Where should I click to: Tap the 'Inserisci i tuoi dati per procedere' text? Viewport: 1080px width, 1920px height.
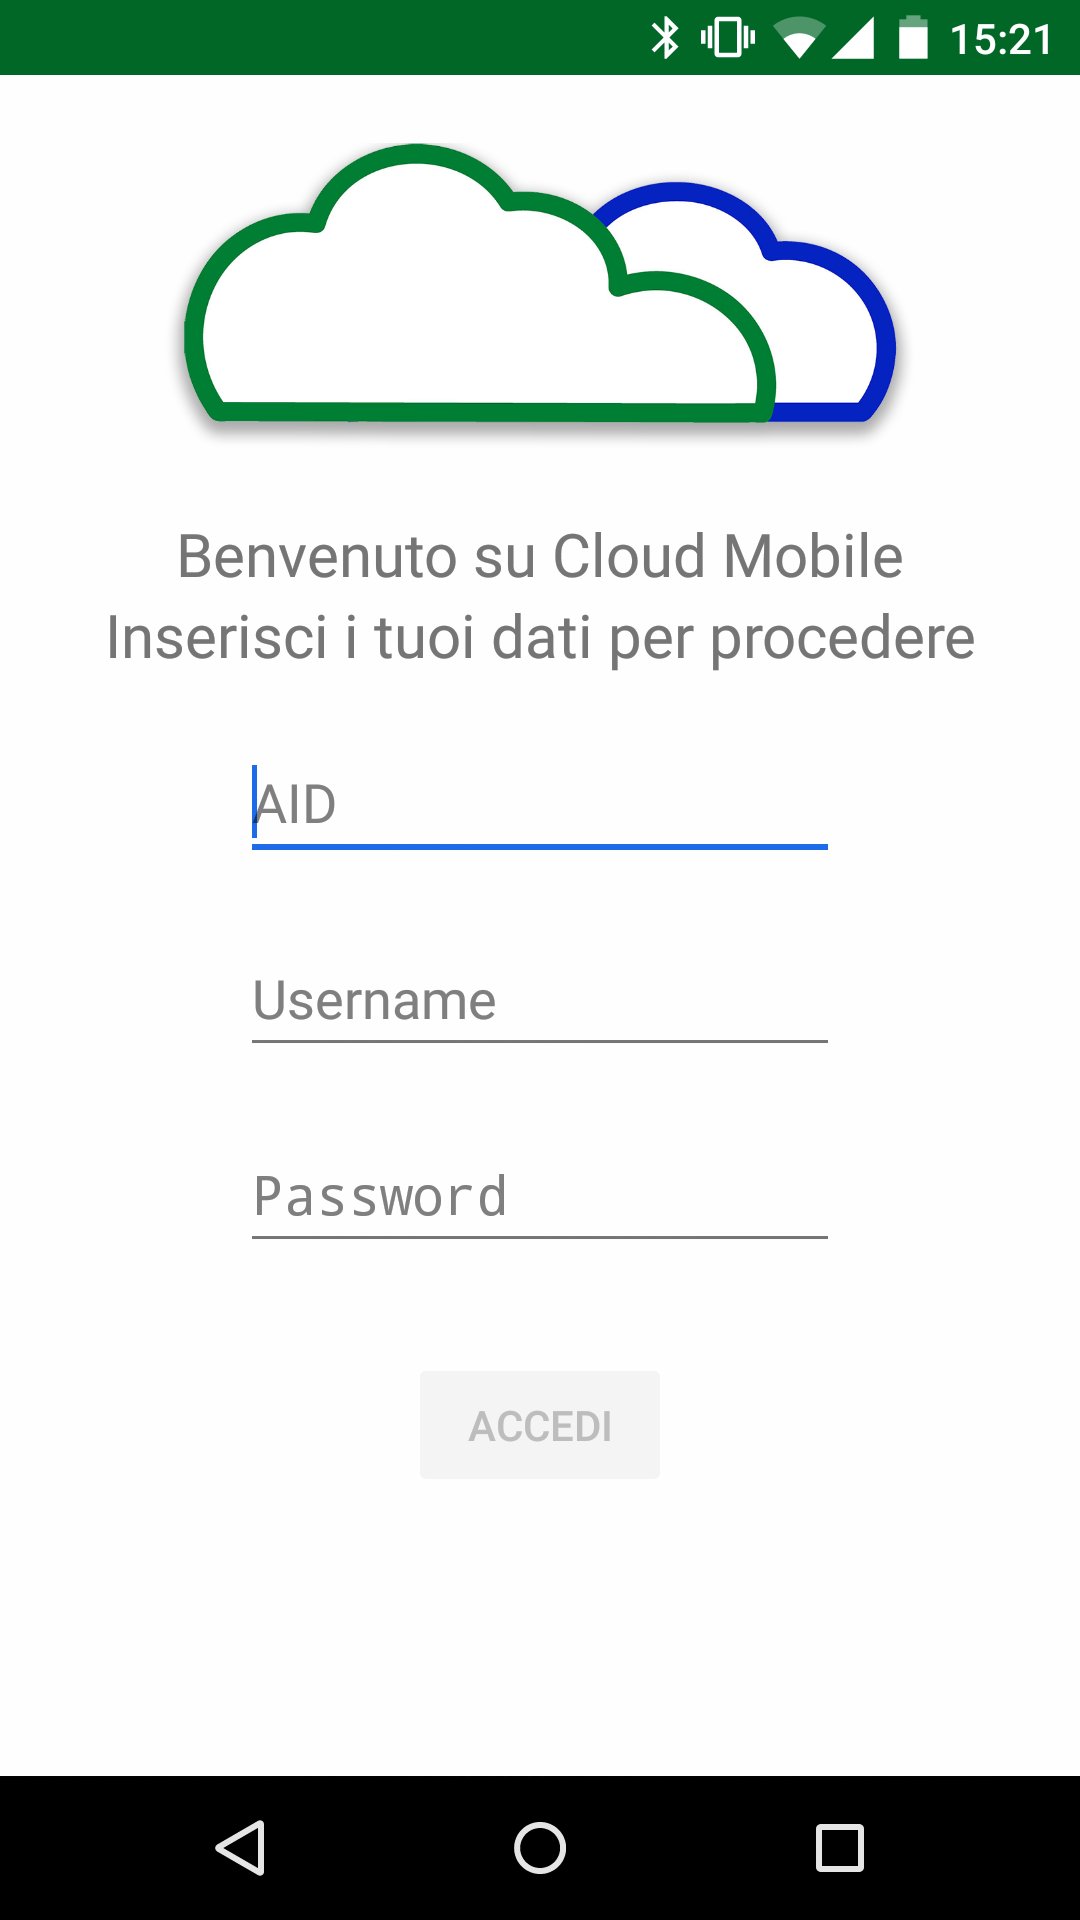tap(540, 638)
